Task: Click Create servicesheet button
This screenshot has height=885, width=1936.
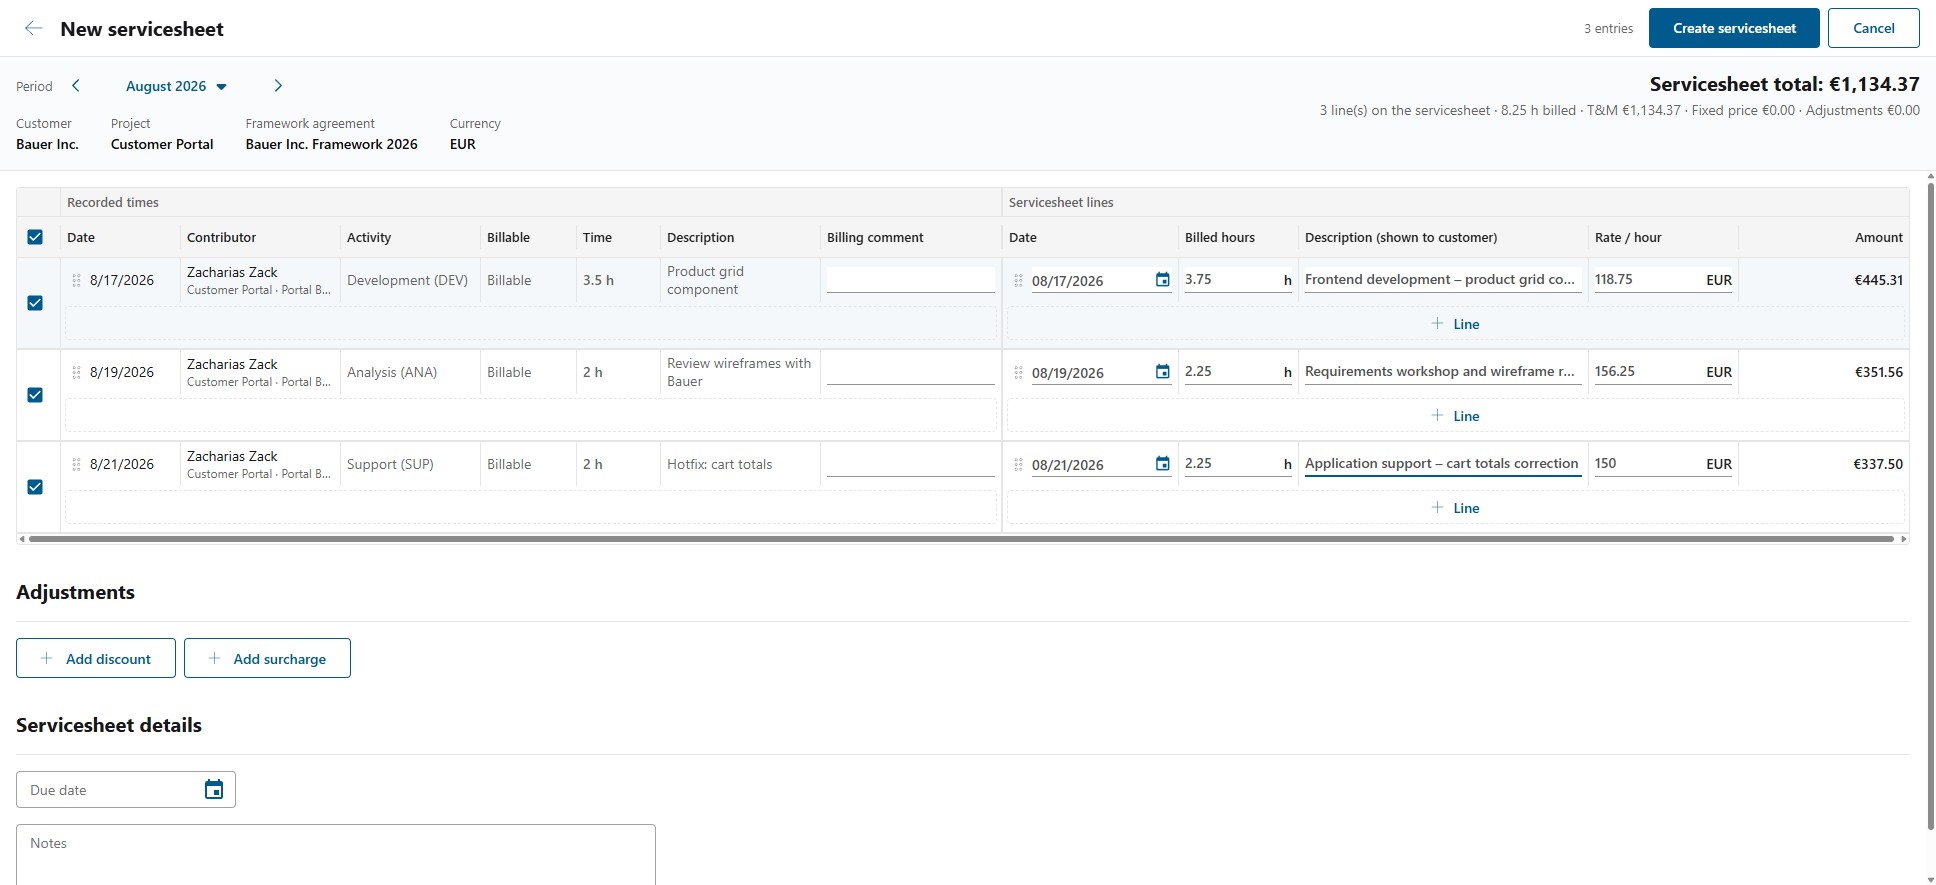Action: 1734,28
